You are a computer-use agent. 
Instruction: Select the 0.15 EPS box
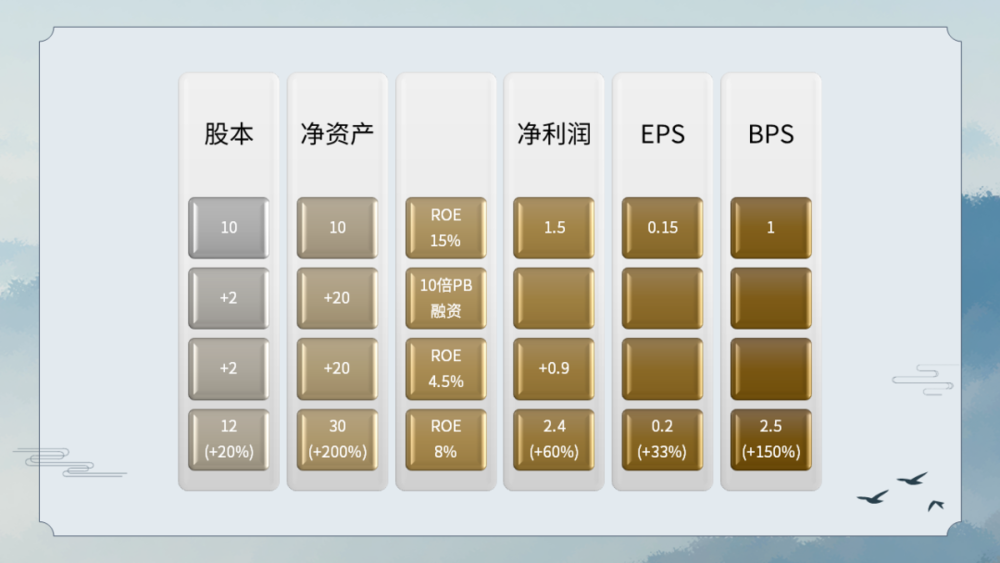pos(662,228)
